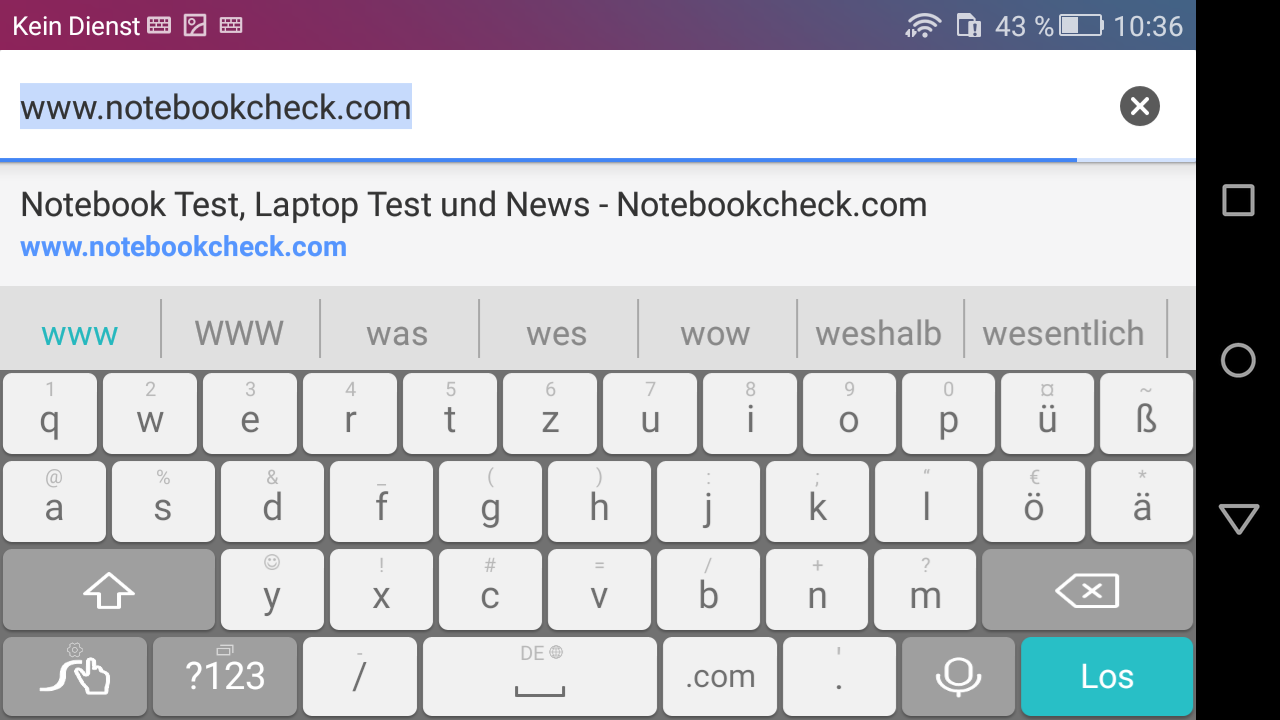The image size is (1280, 720).
Task: Tap the swipe gesture input key
Action: [75, 677]
